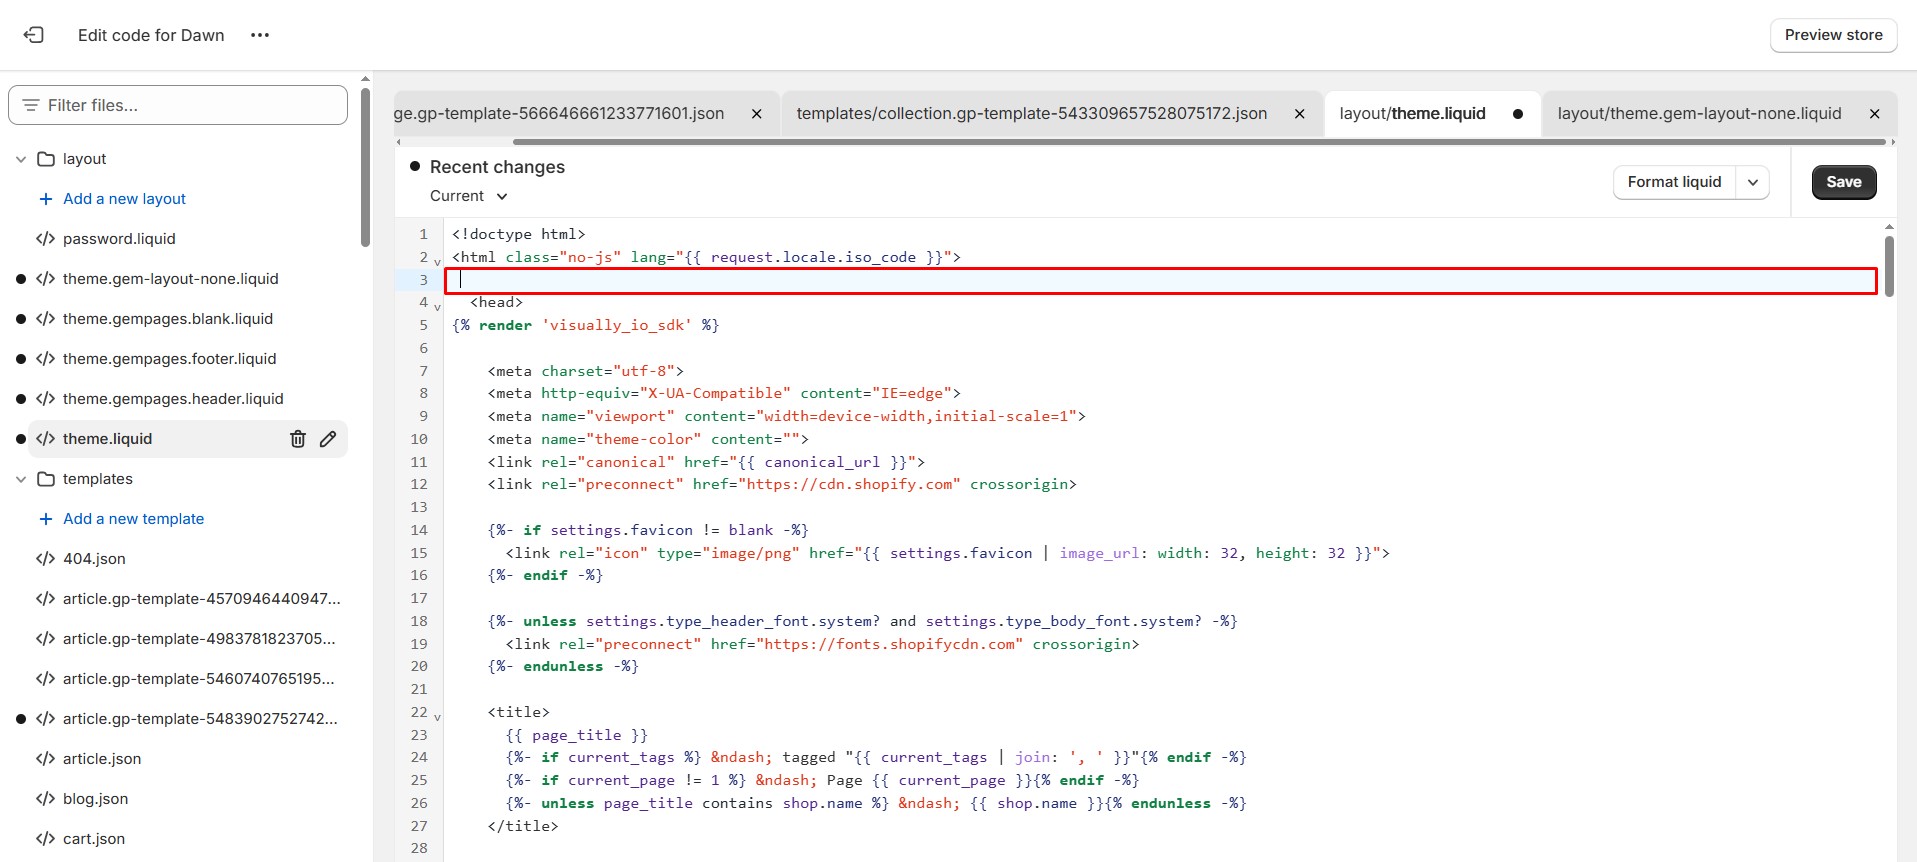Click the sidebar file list scrollbar
Viewport: 1917px width, 862px height.
365,168
